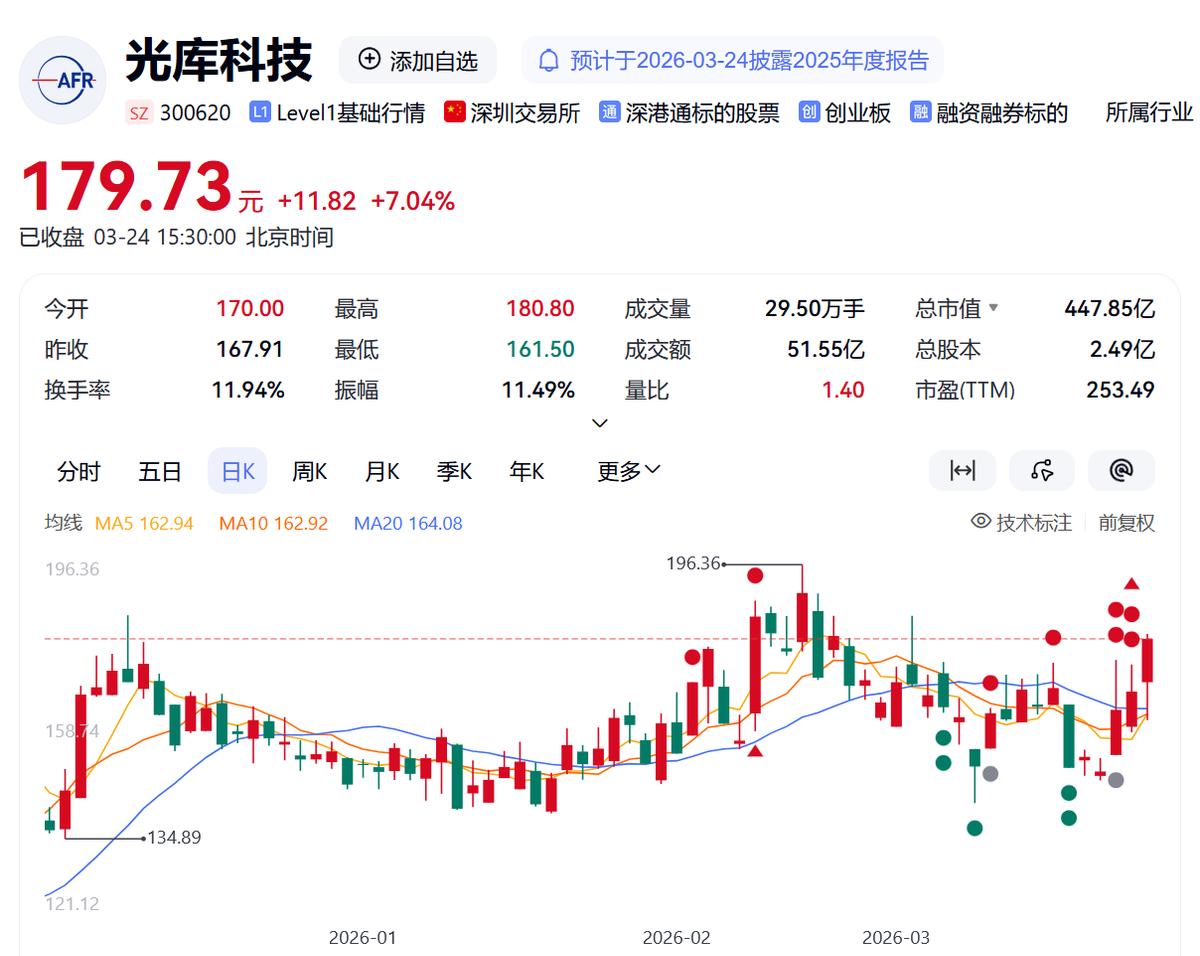1200x956 pixels.
Task: Click the drawing tools icon
Action: [1042, 470]
